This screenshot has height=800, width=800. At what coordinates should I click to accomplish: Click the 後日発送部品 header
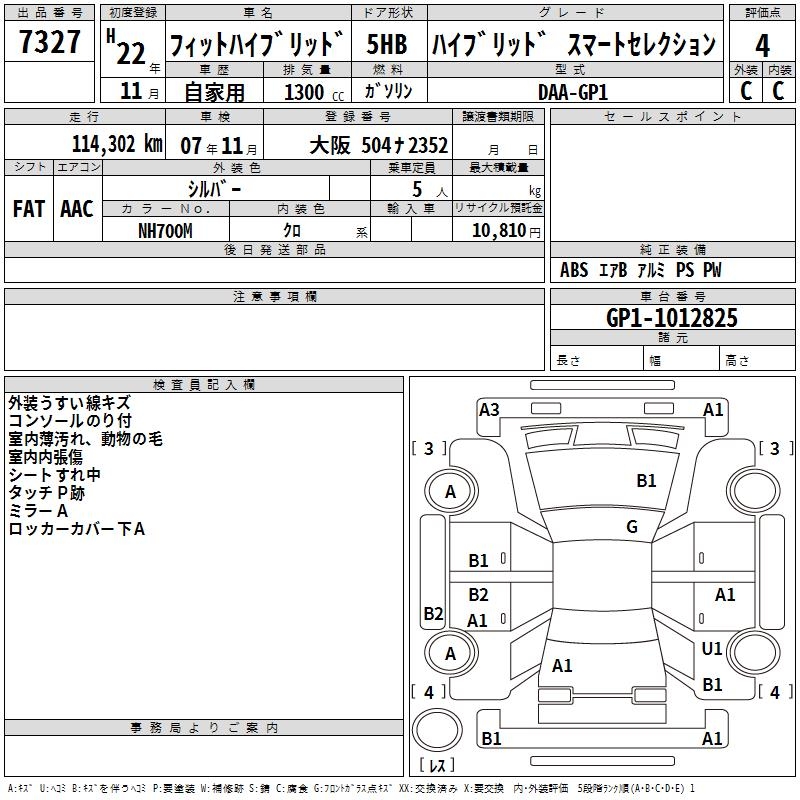(274, 249)
